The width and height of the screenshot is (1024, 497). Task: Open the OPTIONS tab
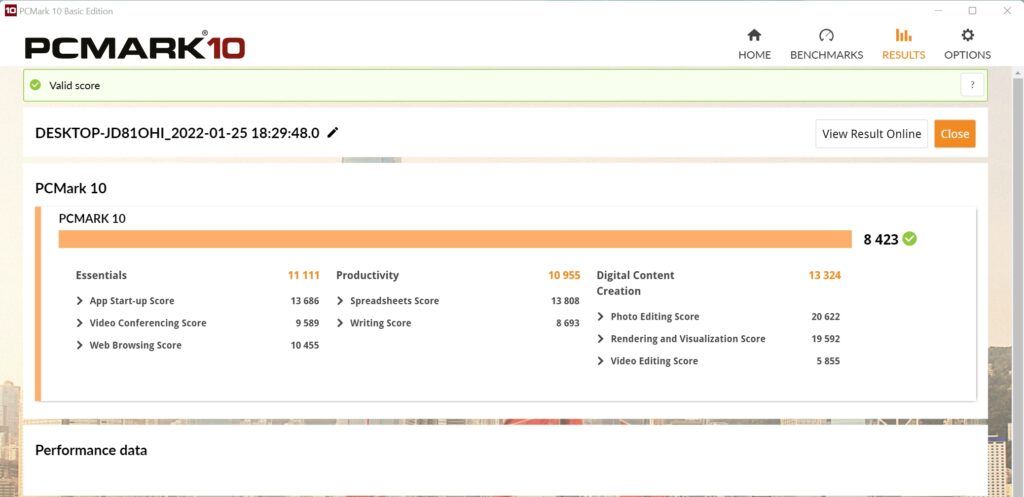click(x=967, y=44)
